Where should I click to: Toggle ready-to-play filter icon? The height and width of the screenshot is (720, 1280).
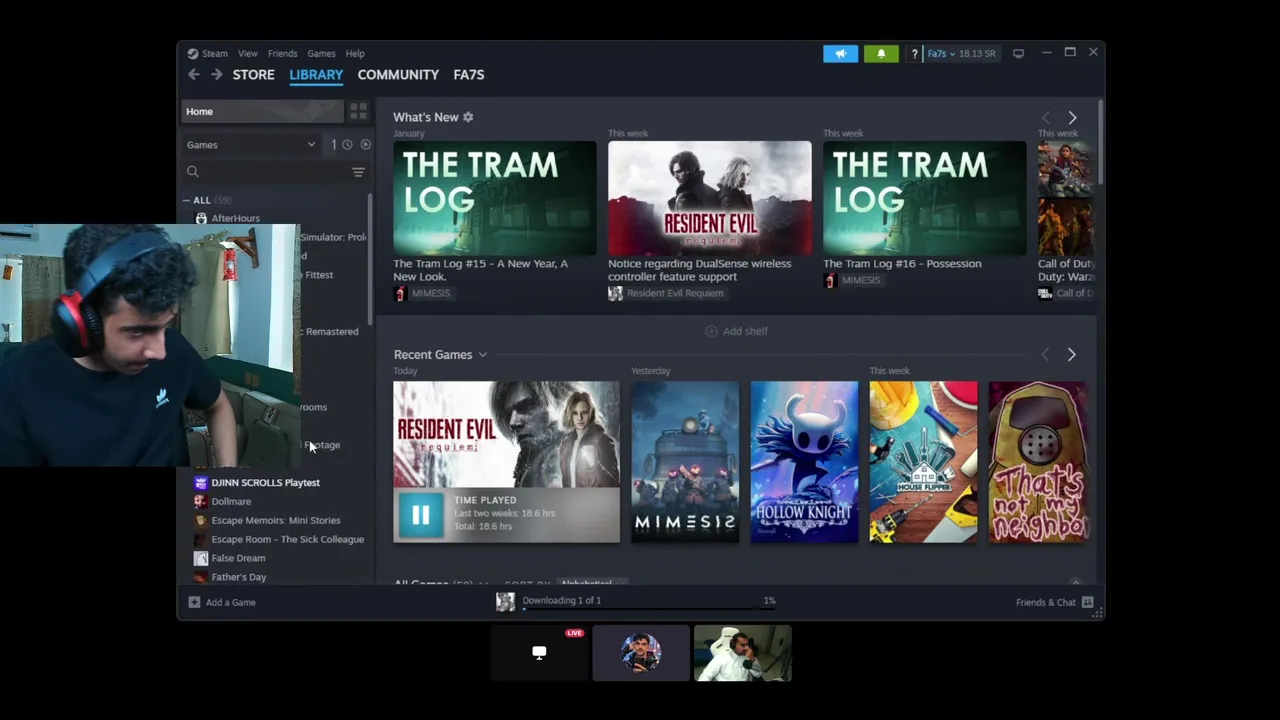[365, 145]
